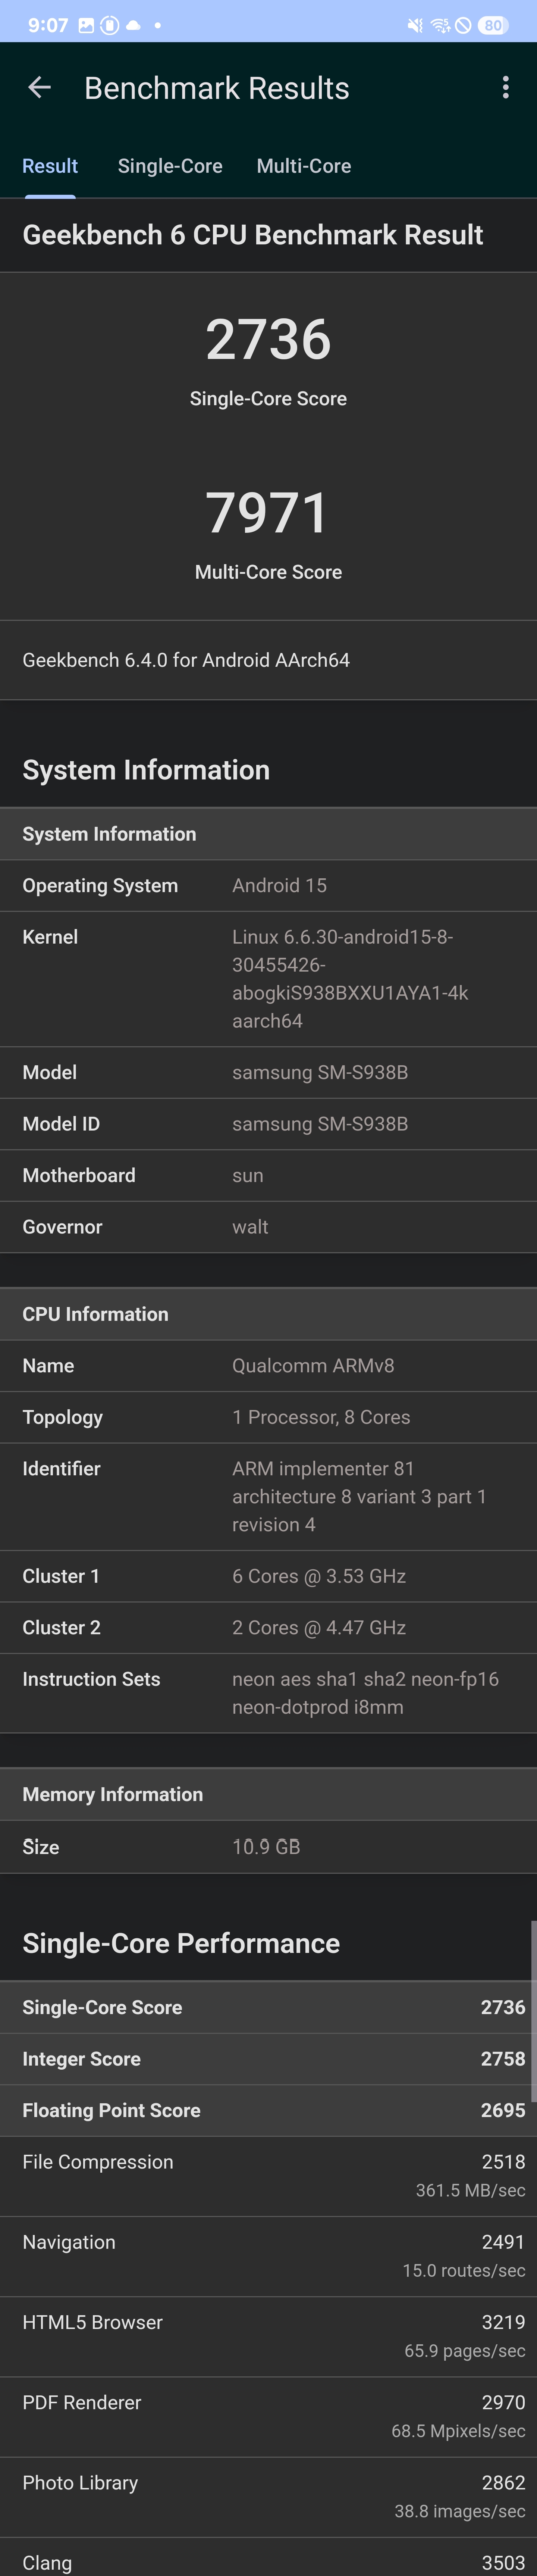This screenshot has width=537, height=2576.
Task: Tap the Memory Information section header
Action: tap(268, 1794)
